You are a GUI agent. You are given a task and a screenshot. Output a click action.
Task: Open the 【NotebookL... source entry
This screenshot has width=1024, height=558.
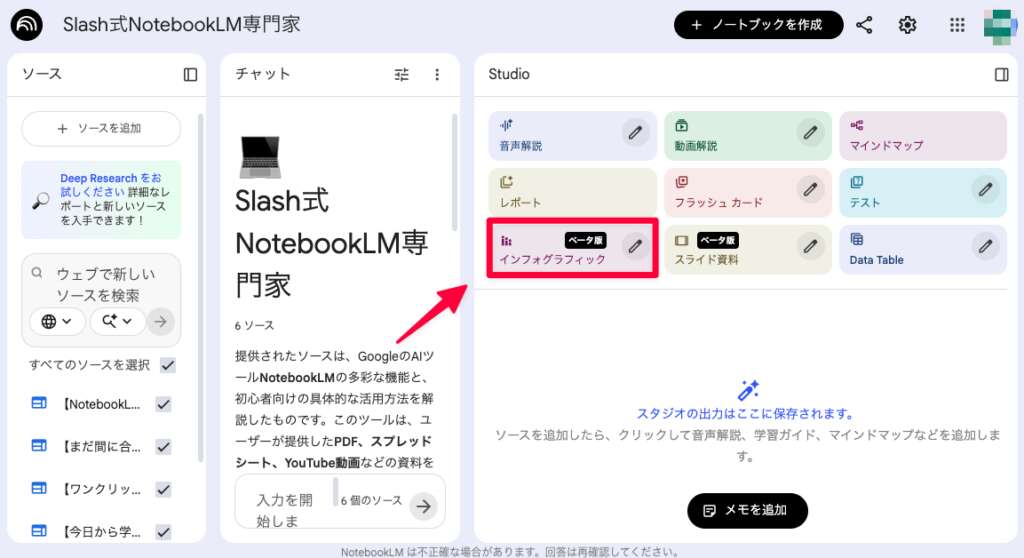(x=101, y=404)
